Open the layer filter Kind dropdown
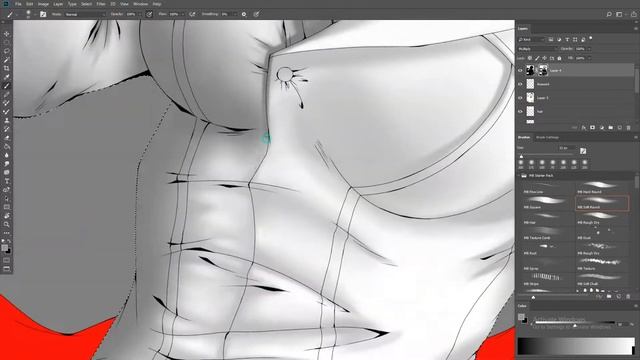 click(531, 40)
